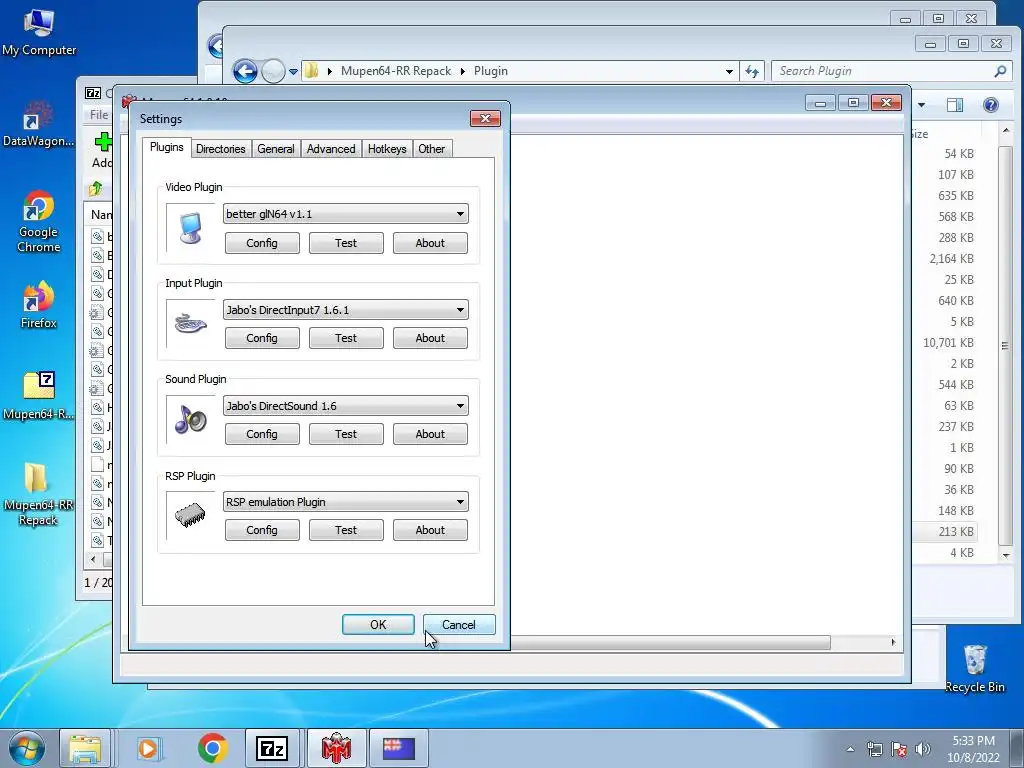The width and height of the screenshot is (1024, 768).
Task: Click the 7-Zip green Add icon
Action: (x=103, y=142)
